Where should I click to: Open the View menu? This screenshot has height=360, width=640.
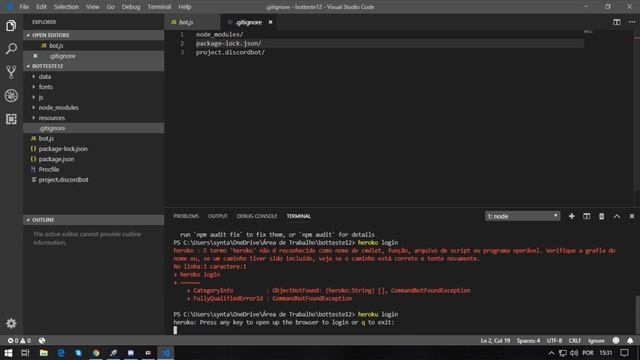pyautogui.click(x=93, y=7)
